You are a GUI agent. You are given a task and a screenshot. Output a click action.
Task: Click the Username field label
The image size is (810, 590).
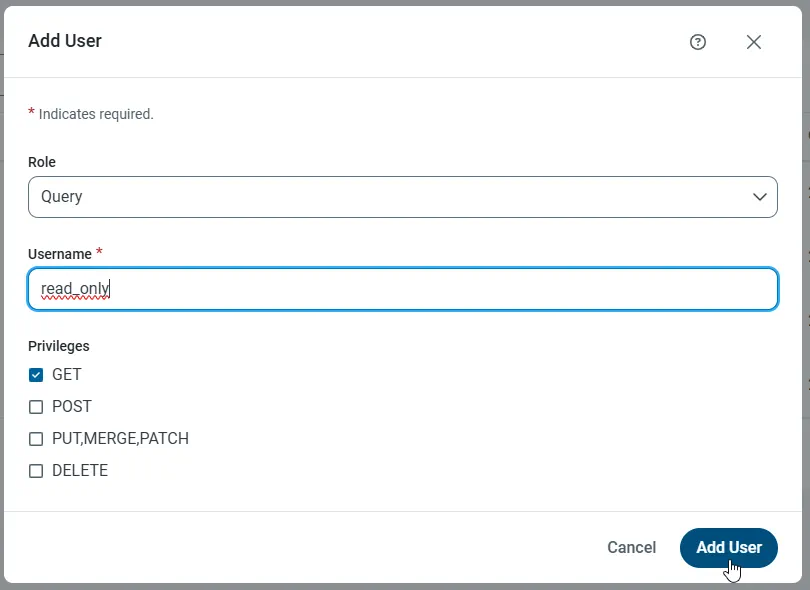[60, 254]
